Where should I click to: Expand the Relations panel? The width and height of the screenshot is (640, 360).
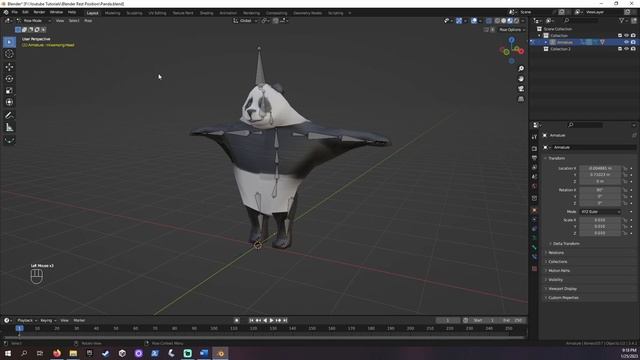tap(556, 253)
